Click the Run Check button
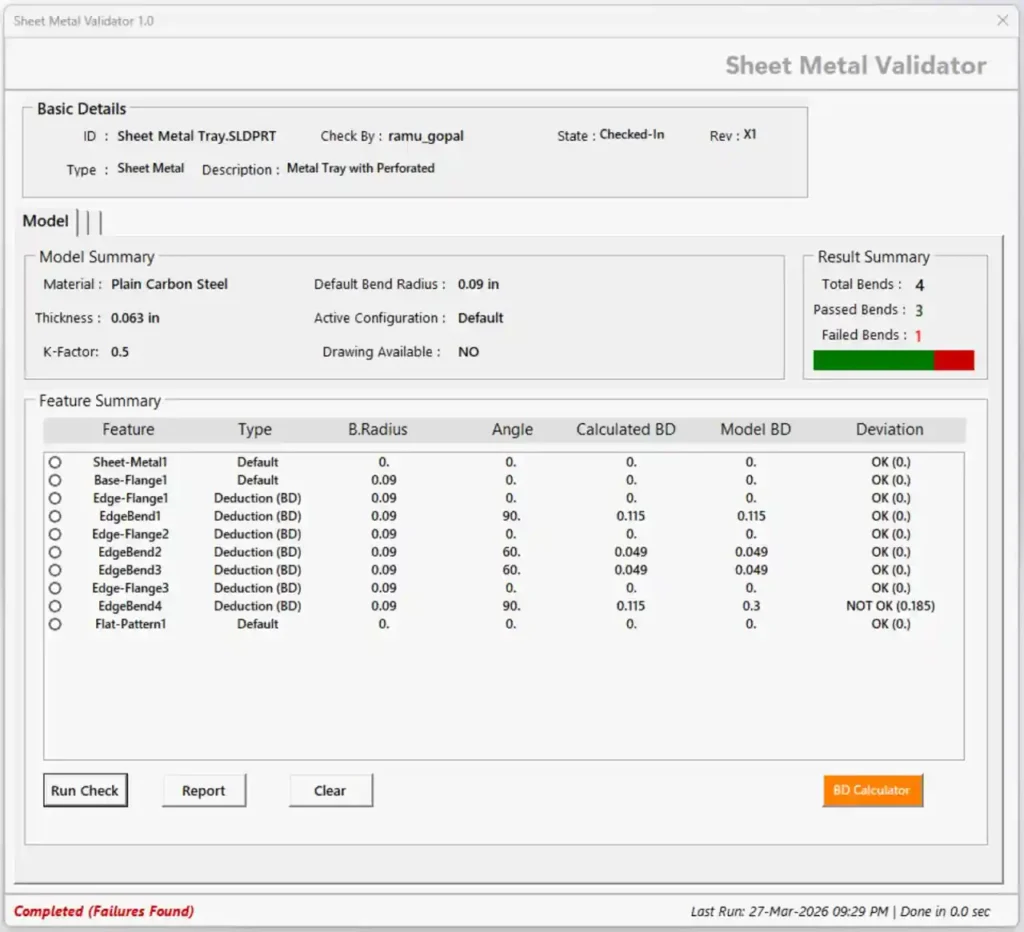 point(85,790)
